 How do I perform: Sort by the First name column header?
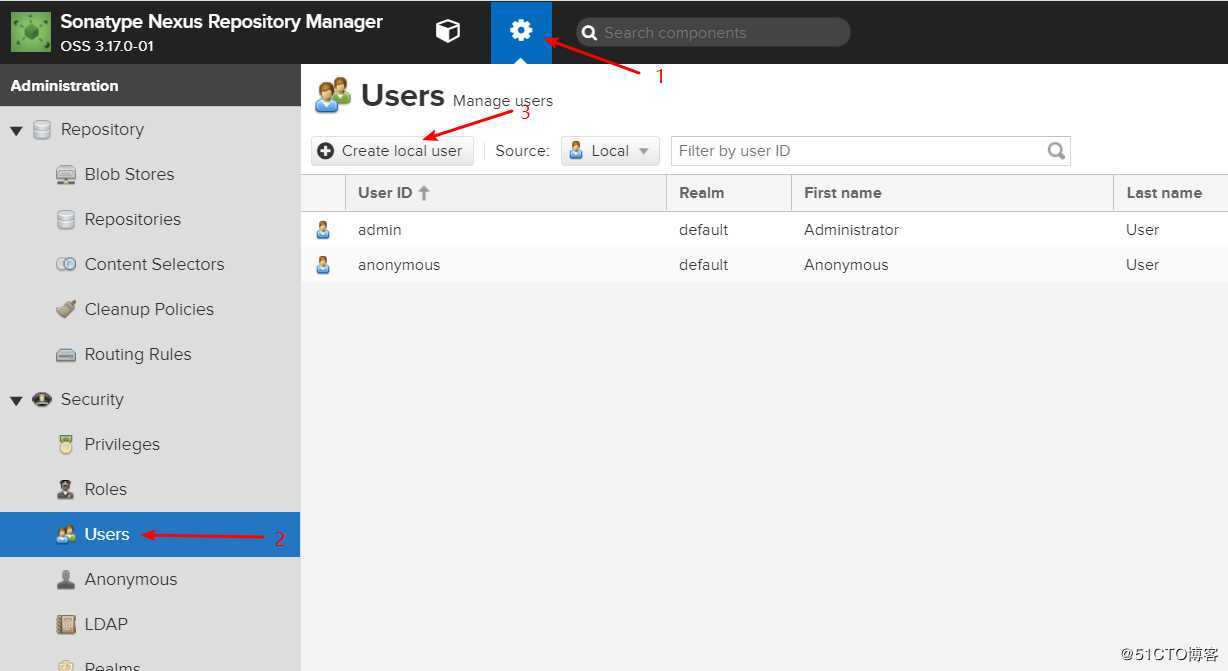click(x=952, y=193)
